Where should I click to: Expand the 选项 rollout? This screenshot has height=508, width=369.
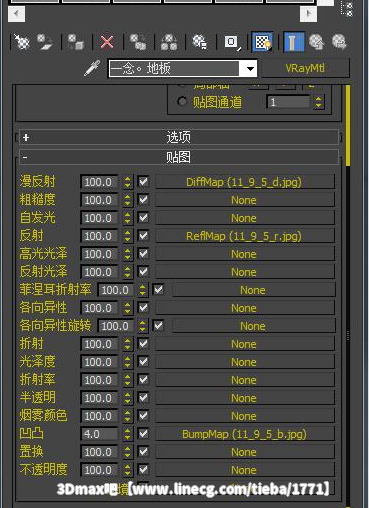tap(179, 137)
